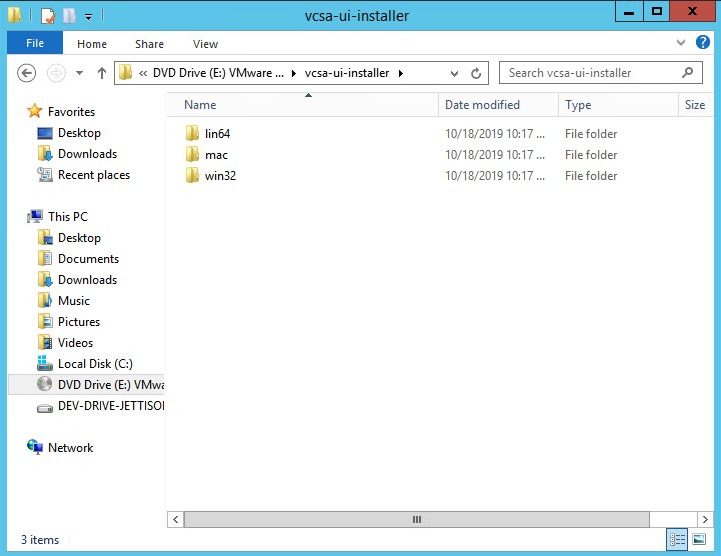Sort by Size column header
Screen dimensions: 721x556
tap(695, 105)
